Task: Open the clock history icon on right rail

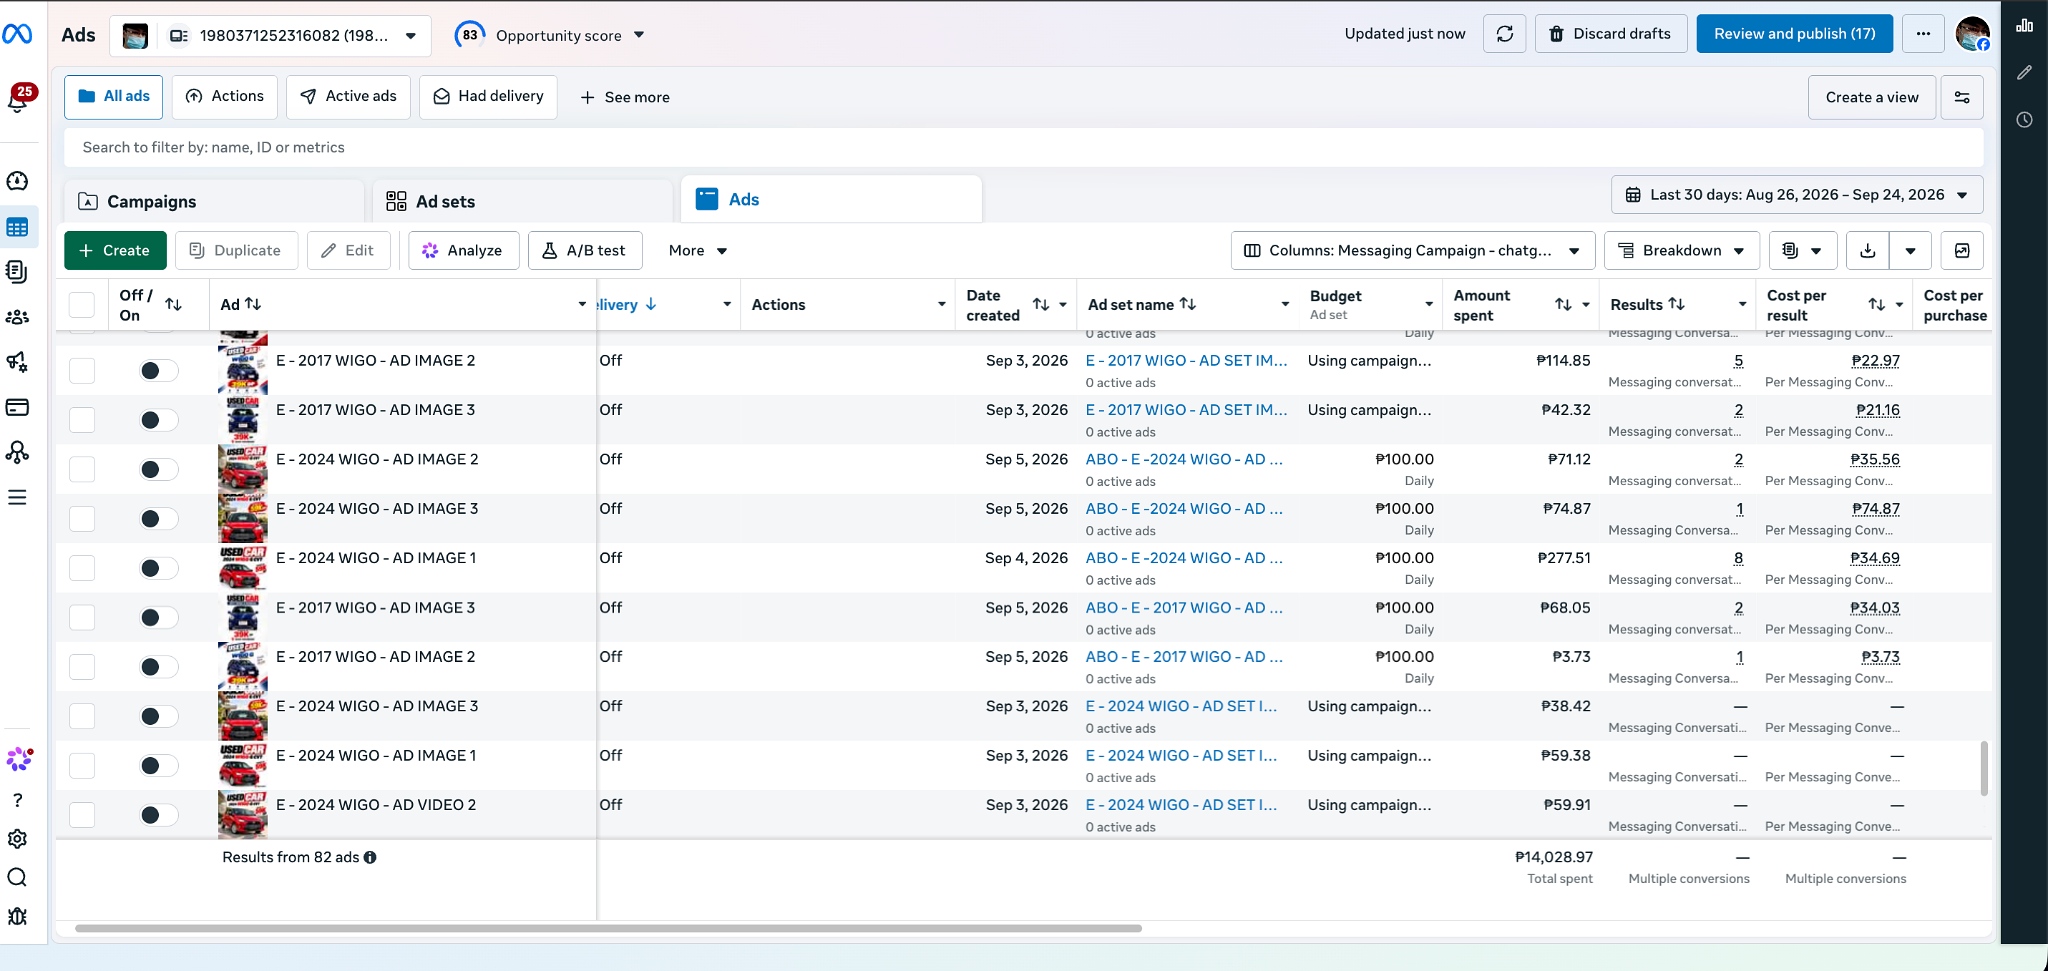Action: coord(2025,120)
